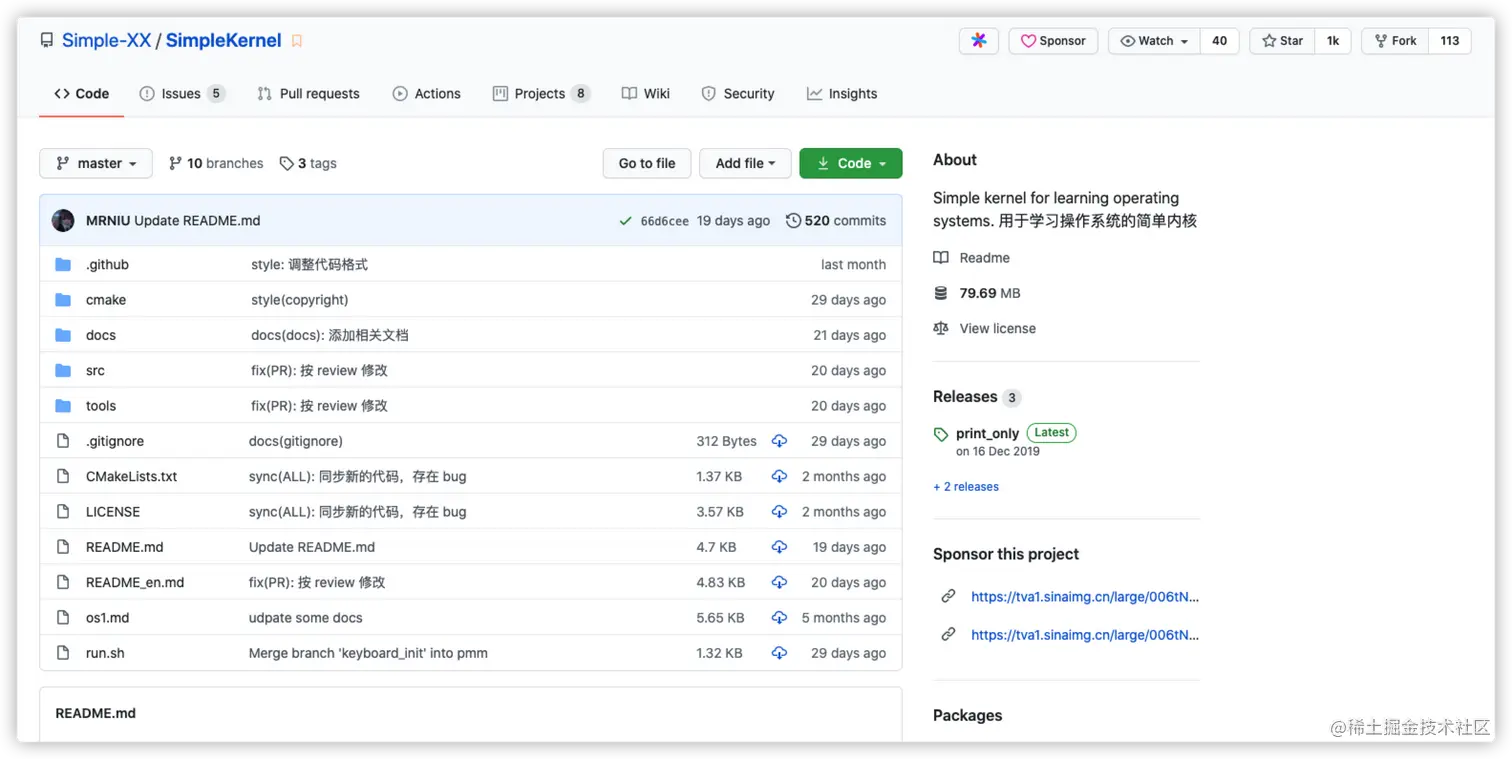This screenshot has height=759, width=1512.
Task: Open the MRNIU author link
Action: click(x=108, y=221)
